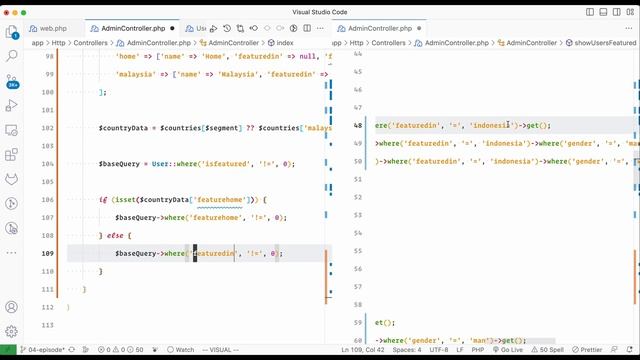Open the Manage gear icon
The height and width of the screenshot is (360, 640).
pyautogui.click(x=11, y=331)
